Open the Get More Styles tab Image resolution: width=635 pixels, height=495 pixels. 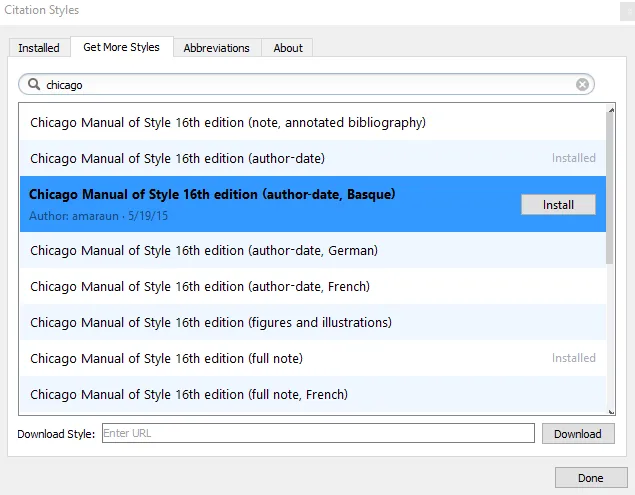coord(121,47)
